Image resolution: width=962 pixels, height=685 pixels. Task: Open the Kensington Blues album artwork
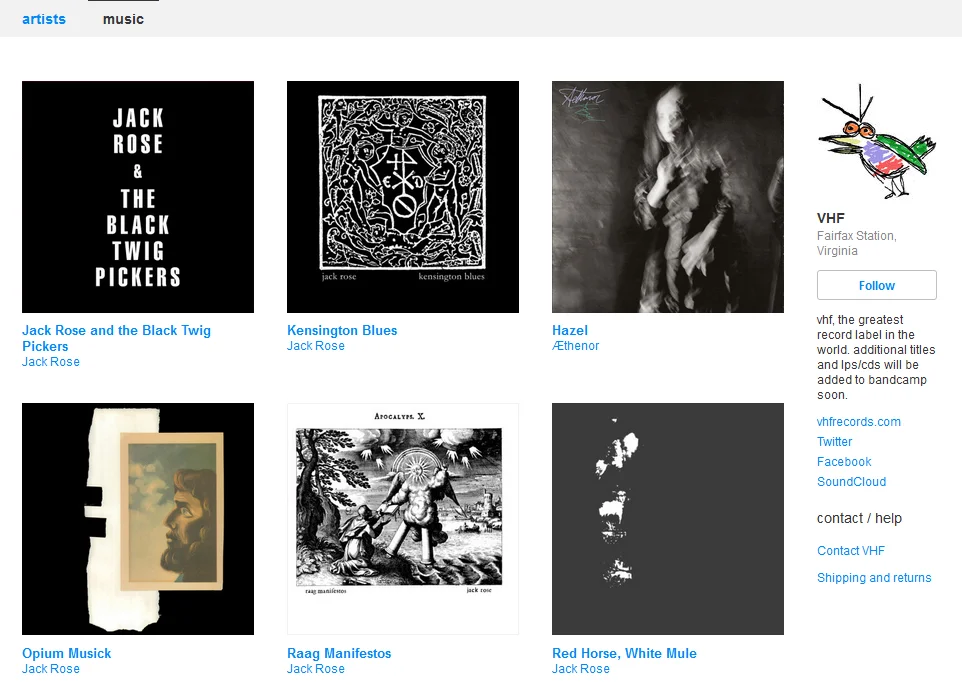point(403,197)
